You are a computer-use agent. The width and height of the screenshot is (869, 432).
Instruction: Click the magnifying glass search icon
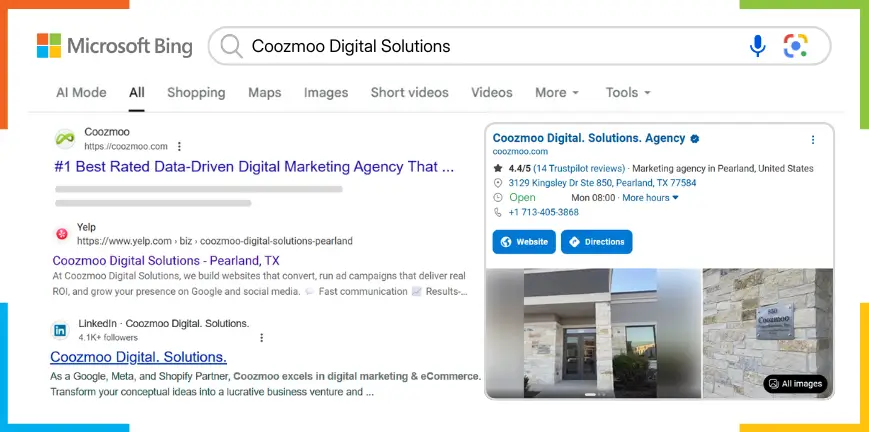[231, 45]
